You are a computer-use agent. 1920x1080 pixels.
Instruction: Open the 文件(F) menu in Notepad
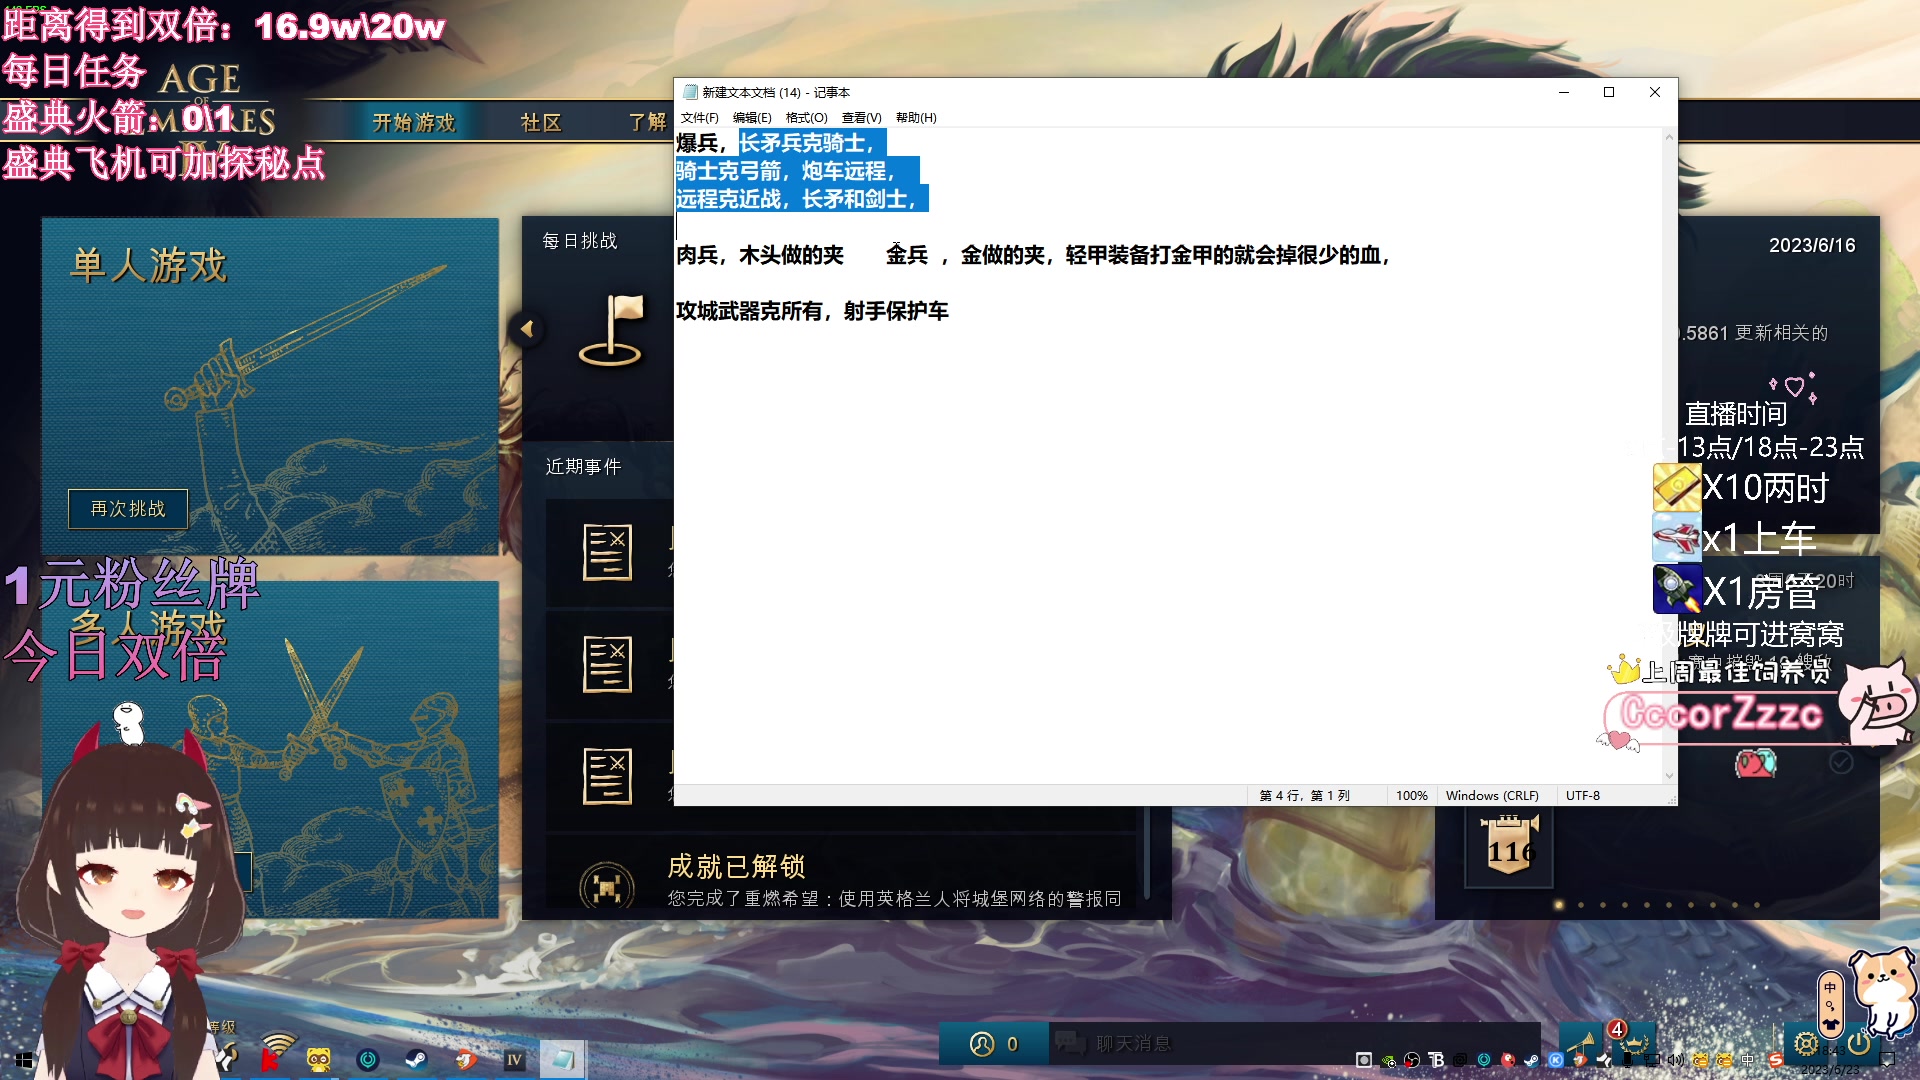coord(699,117)
